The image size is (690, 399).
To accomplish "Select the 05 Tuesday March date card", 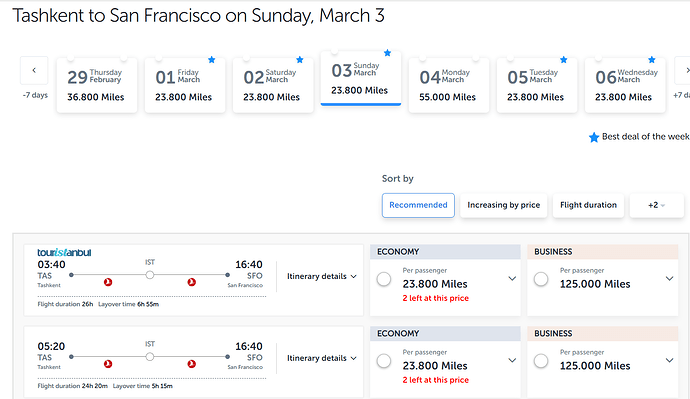I will coord(537,85).
